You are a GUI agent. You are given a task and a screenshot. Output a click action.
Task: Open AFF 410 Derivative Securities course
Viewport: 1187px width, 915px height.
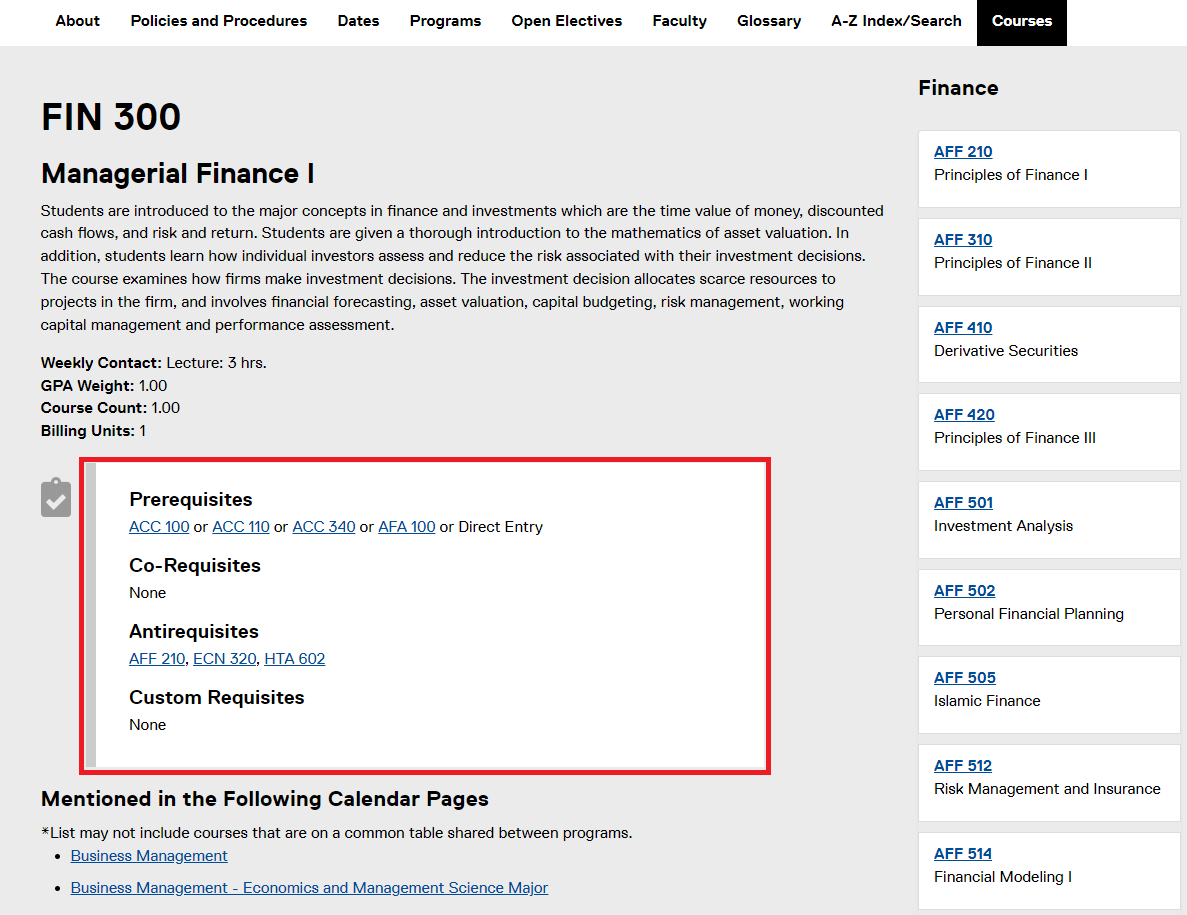coord(963,328)
